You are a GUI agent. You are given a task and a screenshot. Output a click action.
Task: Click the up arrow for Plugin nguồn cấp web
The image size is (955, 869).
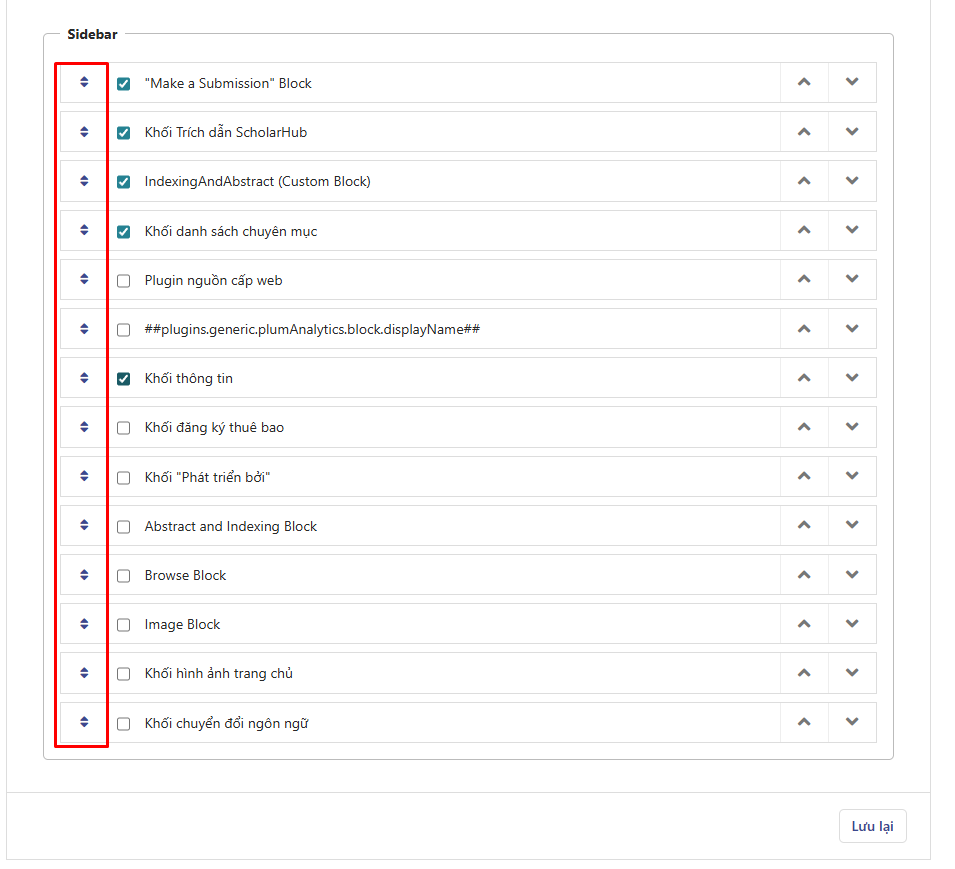(804, 279)
